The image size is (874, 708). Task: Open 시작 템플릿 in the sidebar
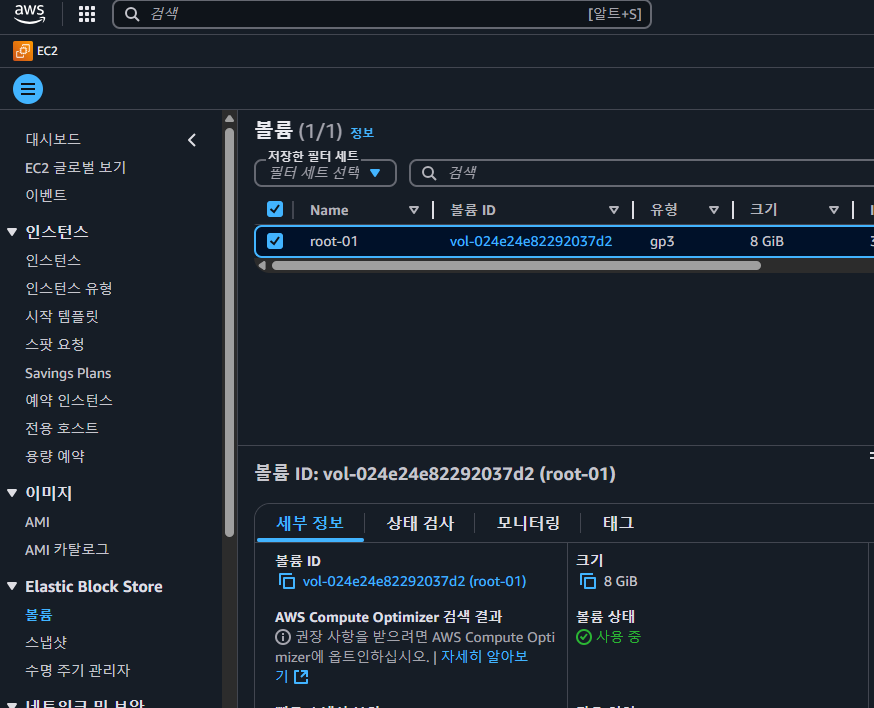[62, 316]
